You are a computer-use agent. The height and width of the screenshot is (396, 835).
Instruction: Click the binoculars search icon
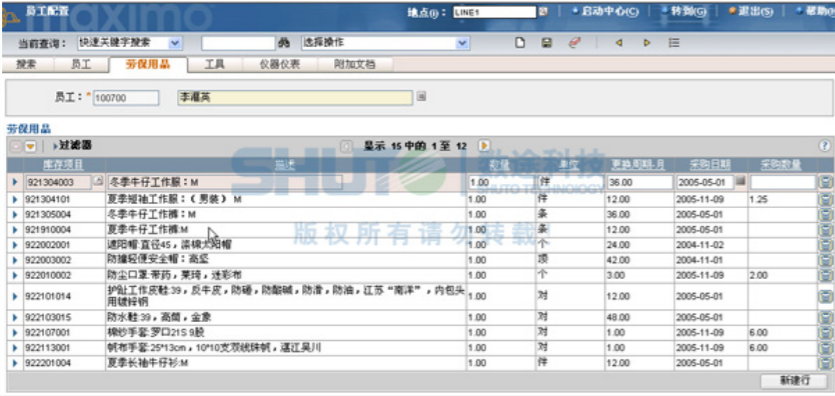pyautogui.click(x=283, y=43)
